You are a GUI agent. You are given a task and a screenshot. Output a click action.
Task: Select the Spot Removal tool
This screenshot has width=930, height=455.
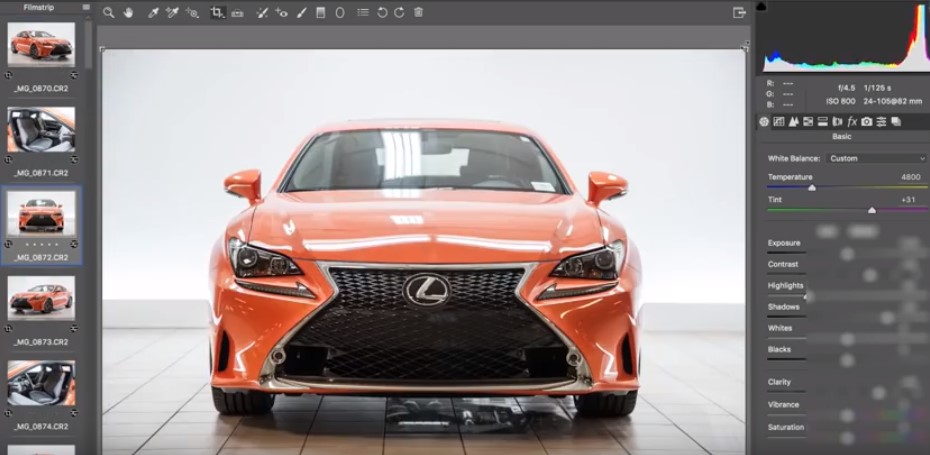pos(262,12)
